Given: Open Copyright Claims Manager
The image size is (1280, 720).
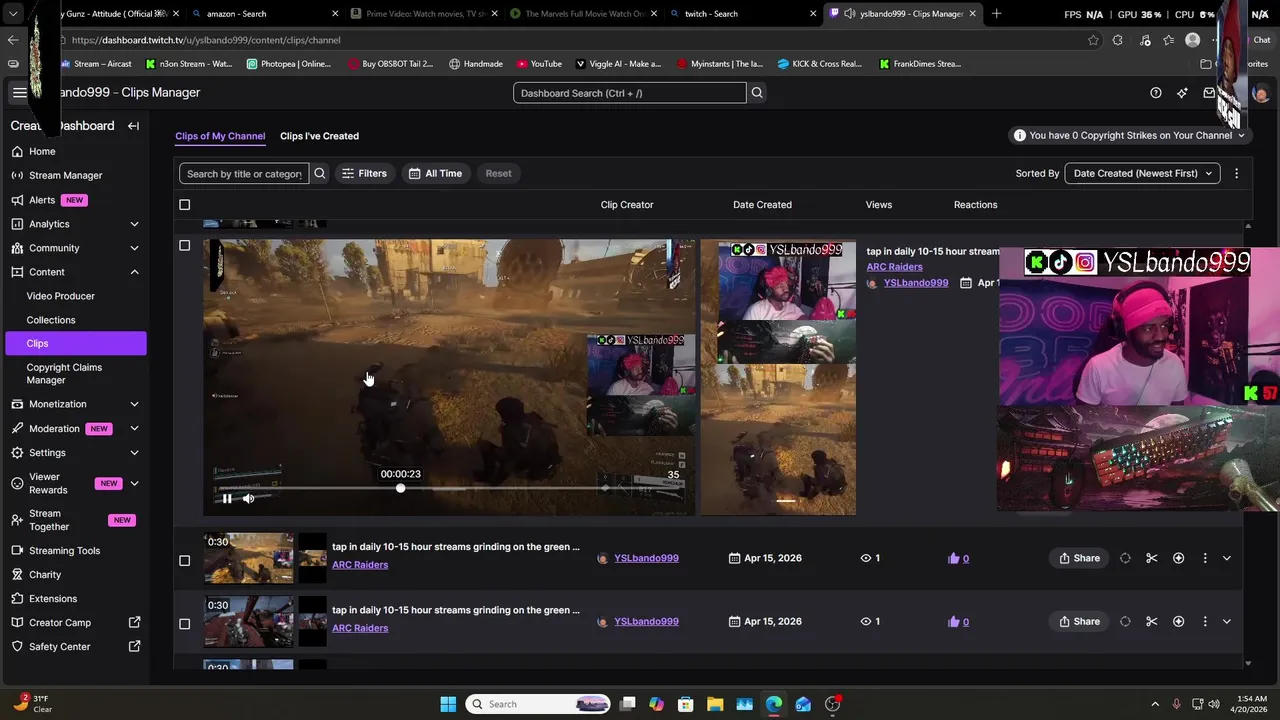Looking at the screenshot, I should pyautogui.click(x=64, y=373).
